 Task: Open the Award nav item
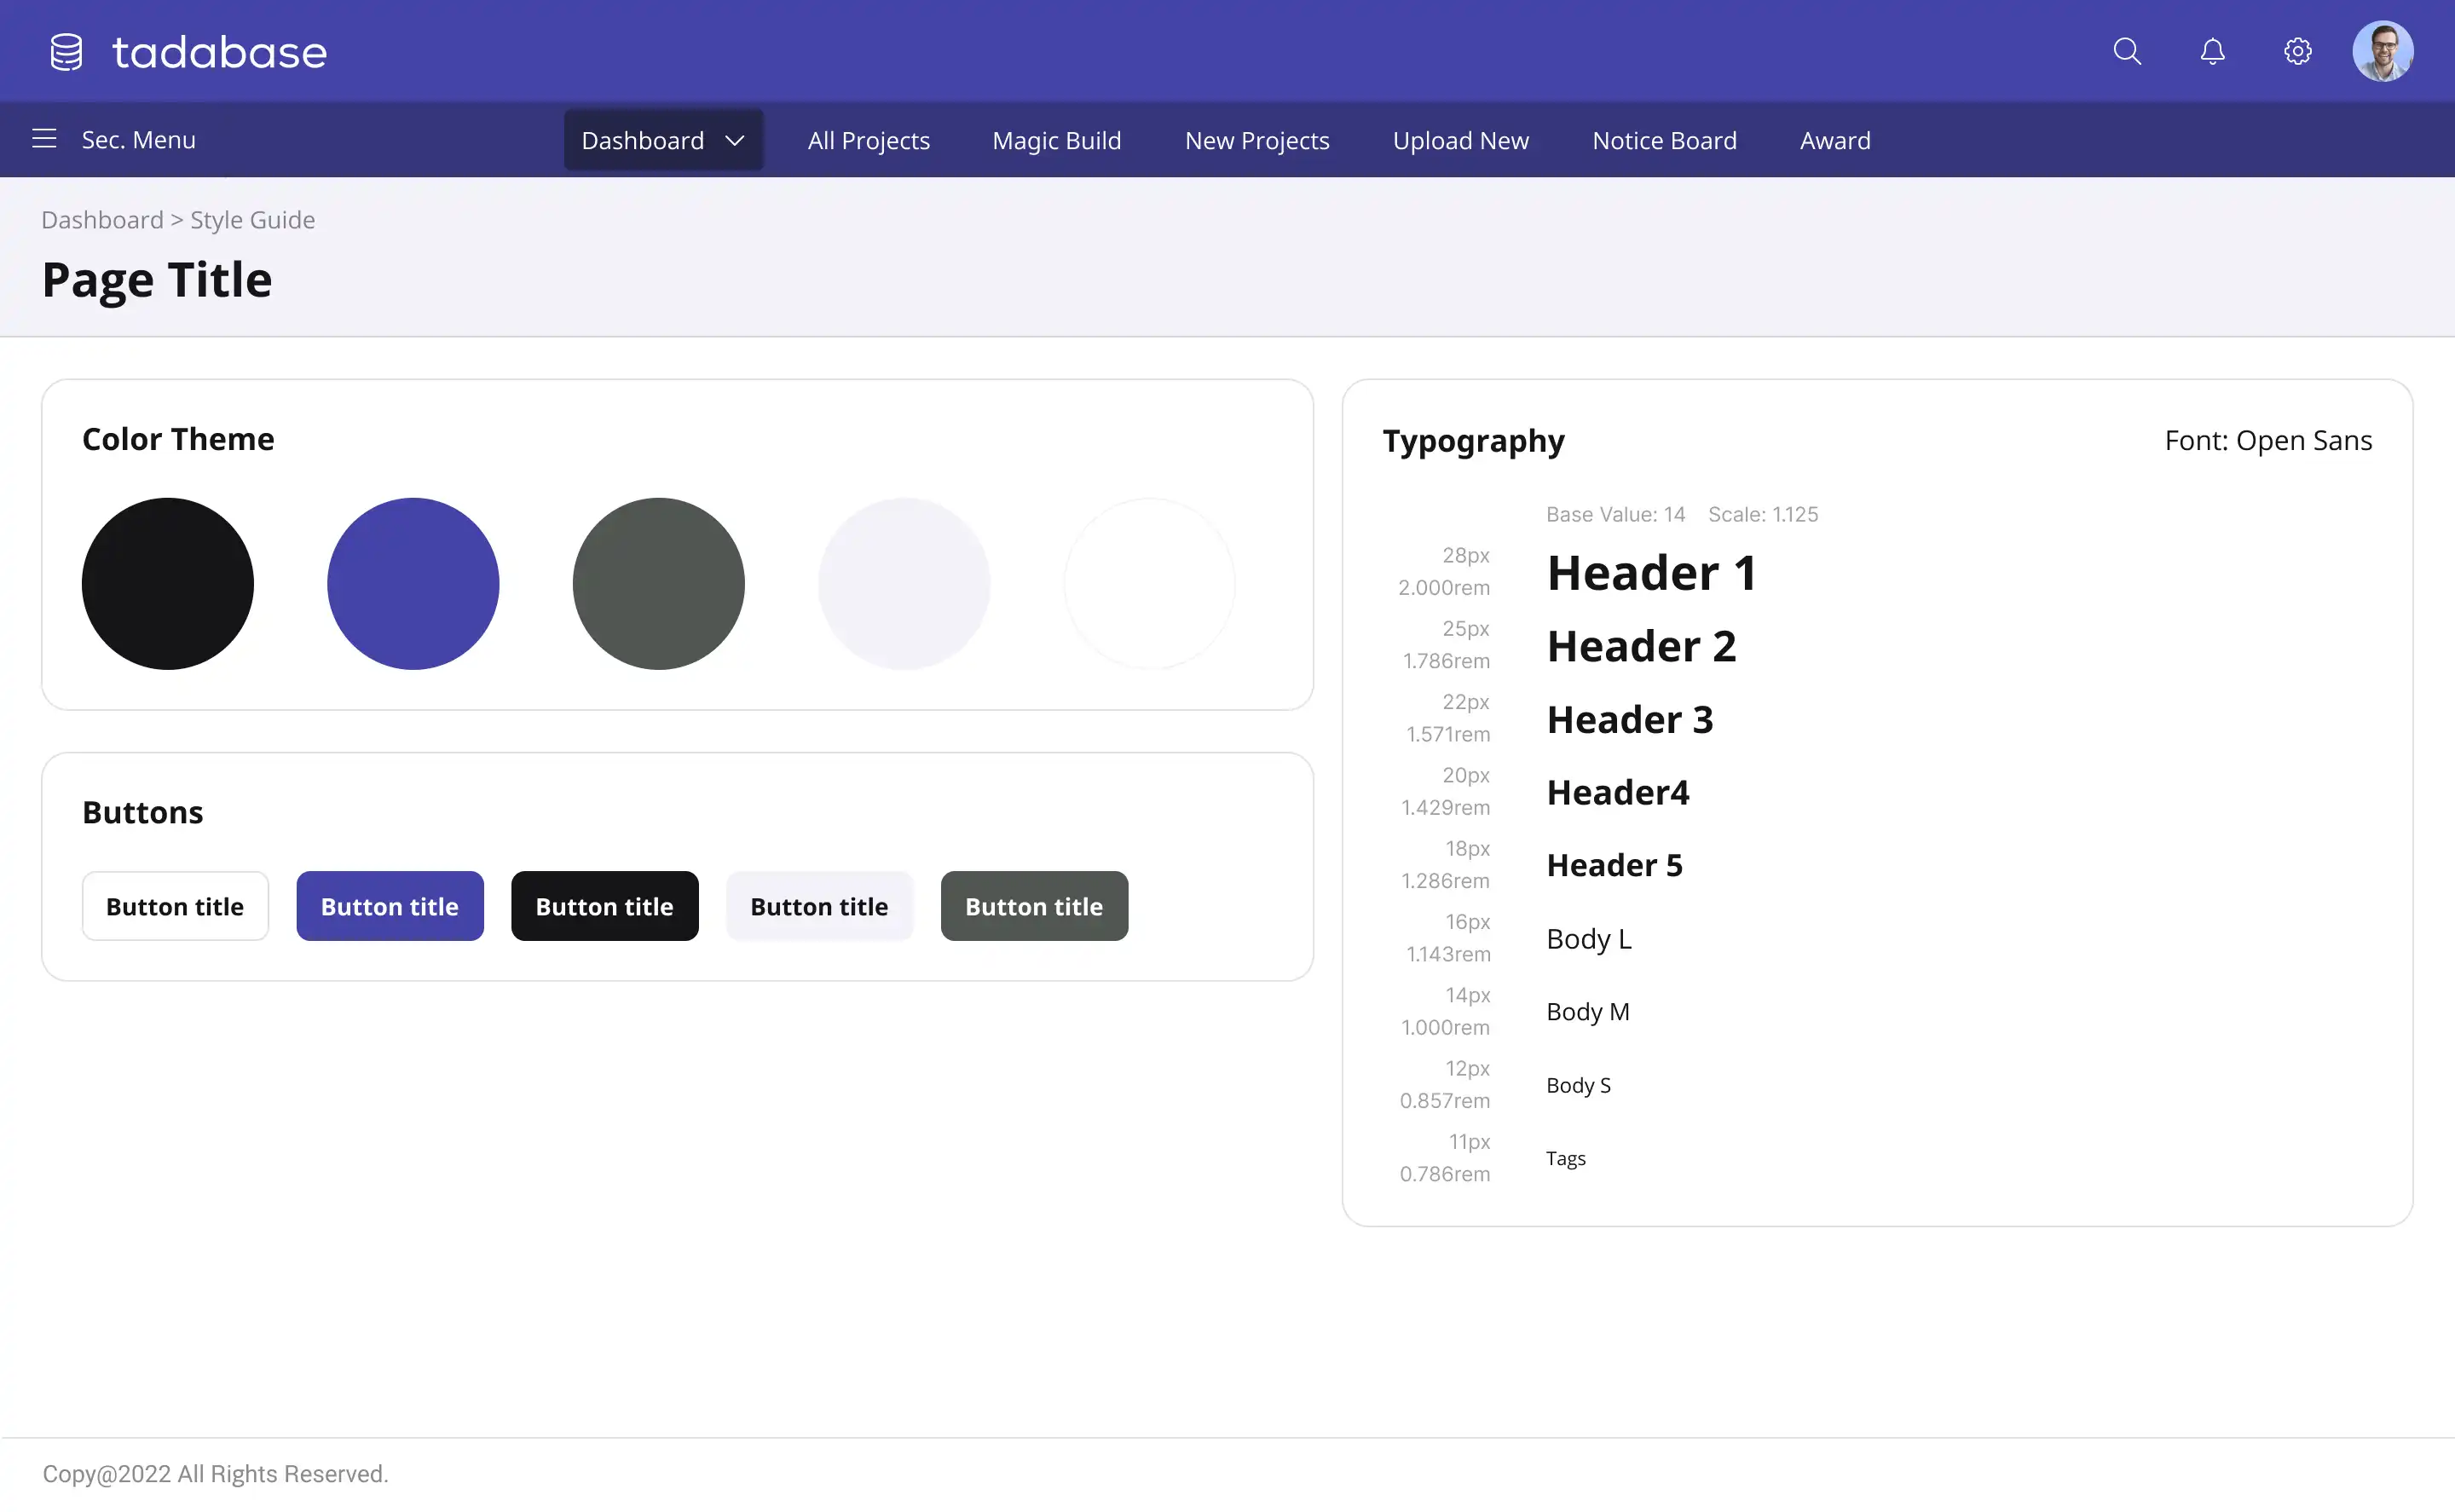[x=1835, y=141]
